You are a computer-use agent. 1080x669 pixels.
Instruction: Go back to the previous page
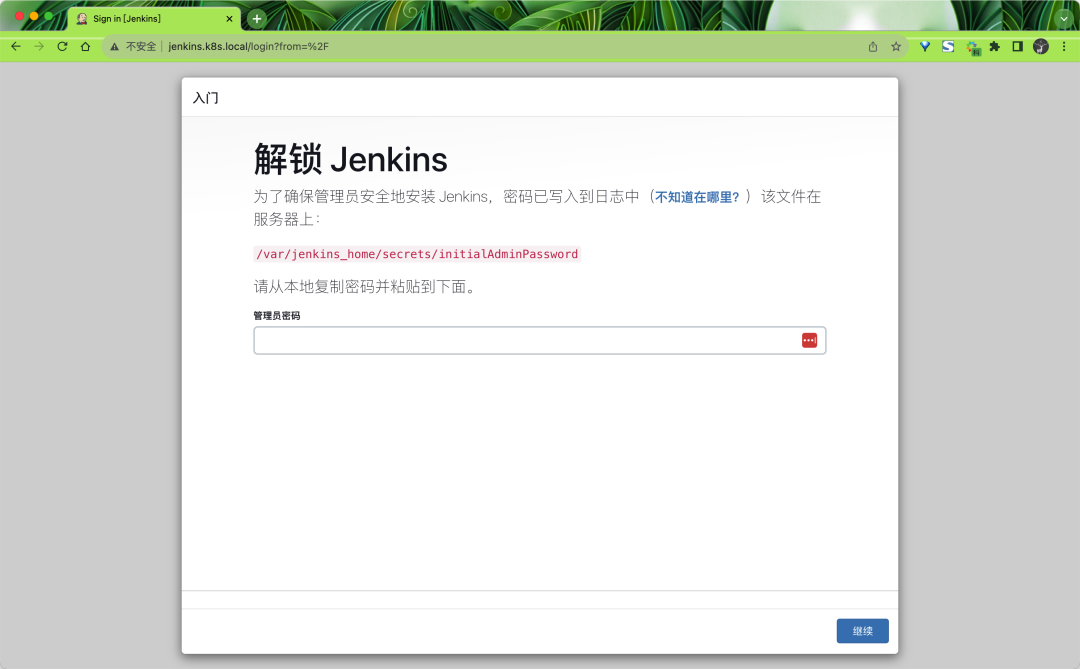click(x=16, y=46)
